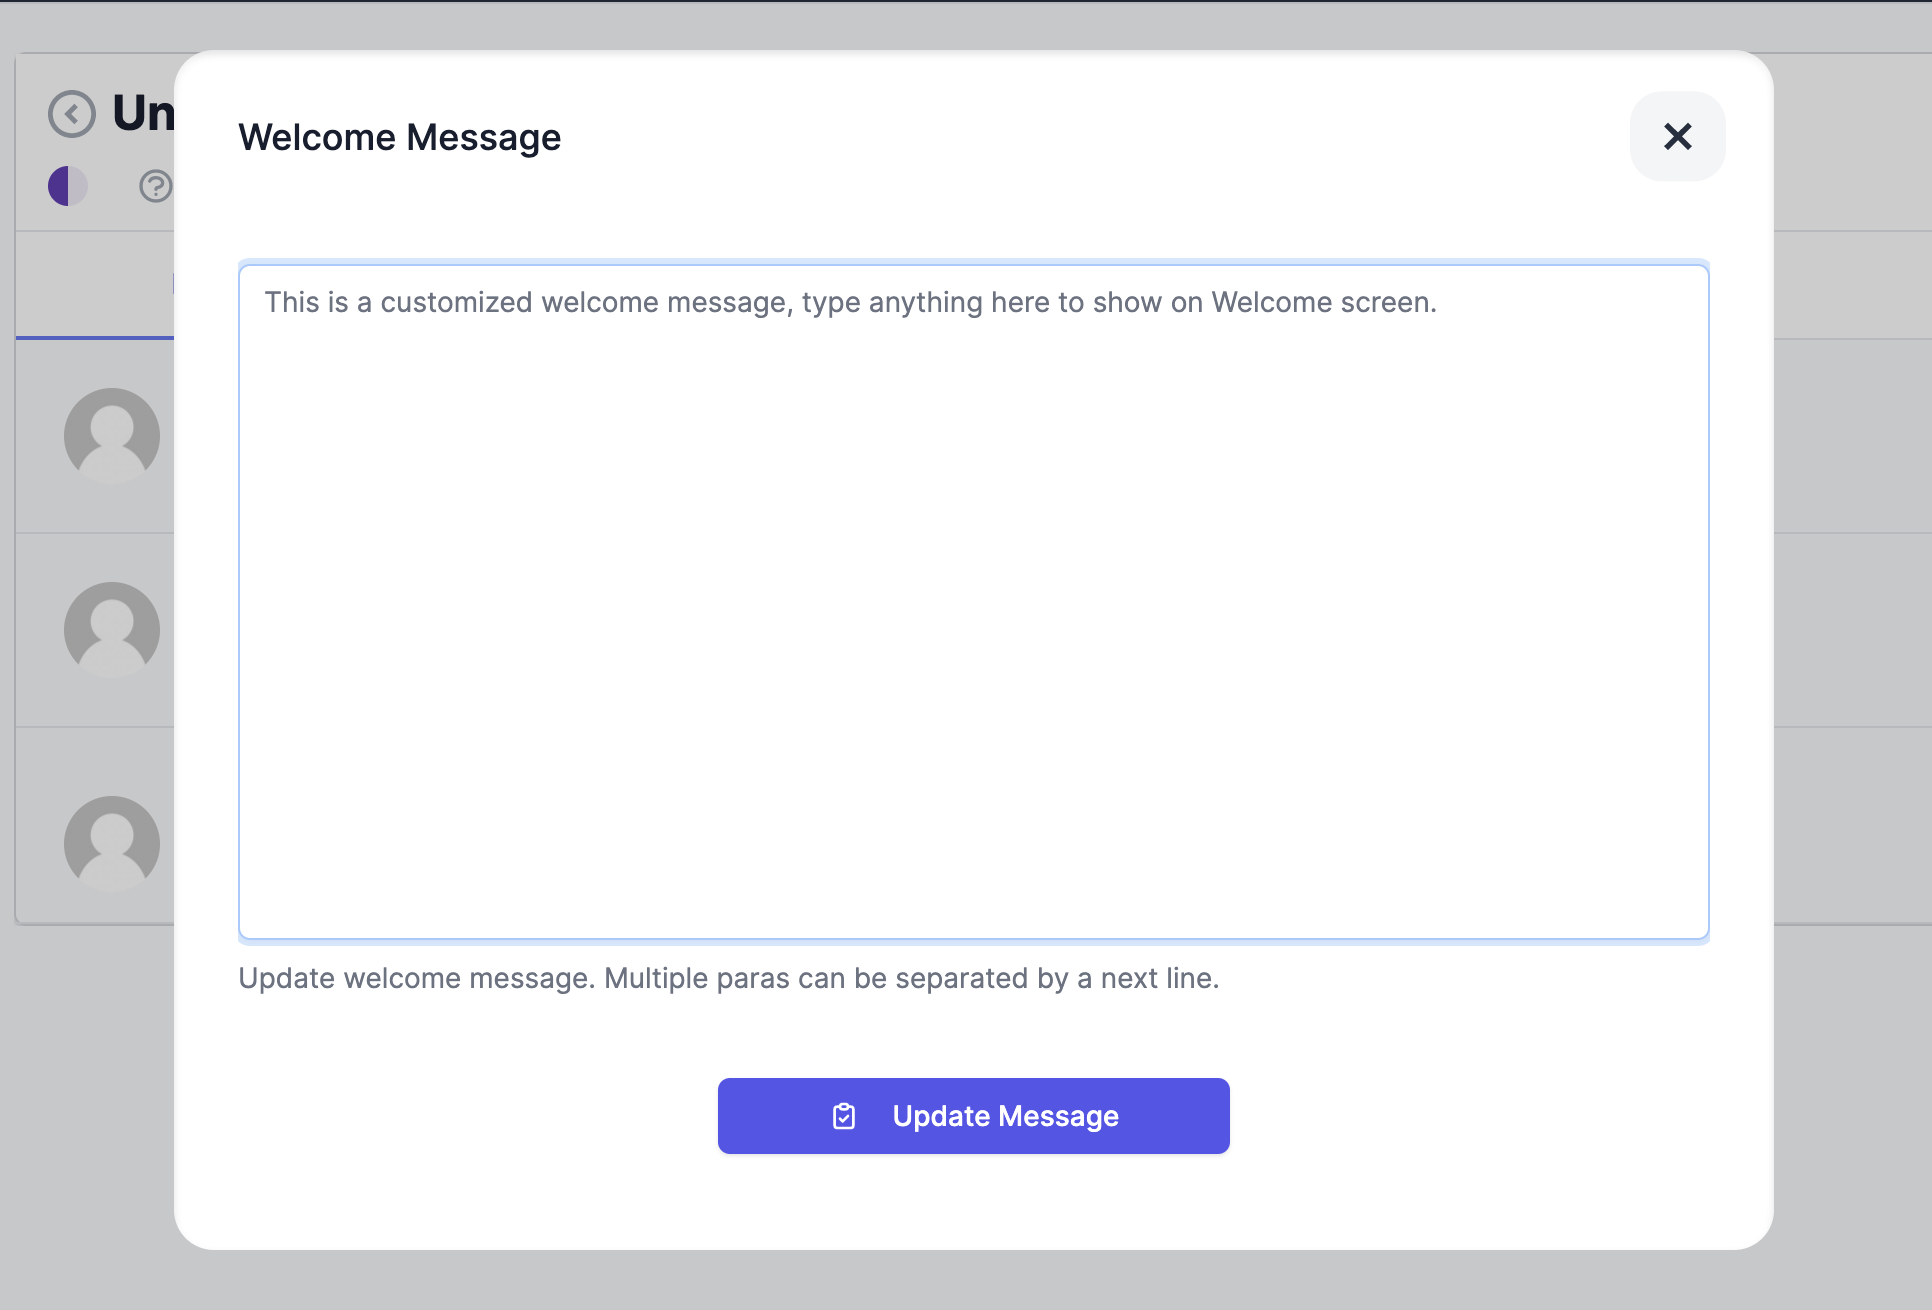This screenshot has width=1932, height=1310.
Task: Select the bottom contact avatar icon
Action: coord(112,843)
